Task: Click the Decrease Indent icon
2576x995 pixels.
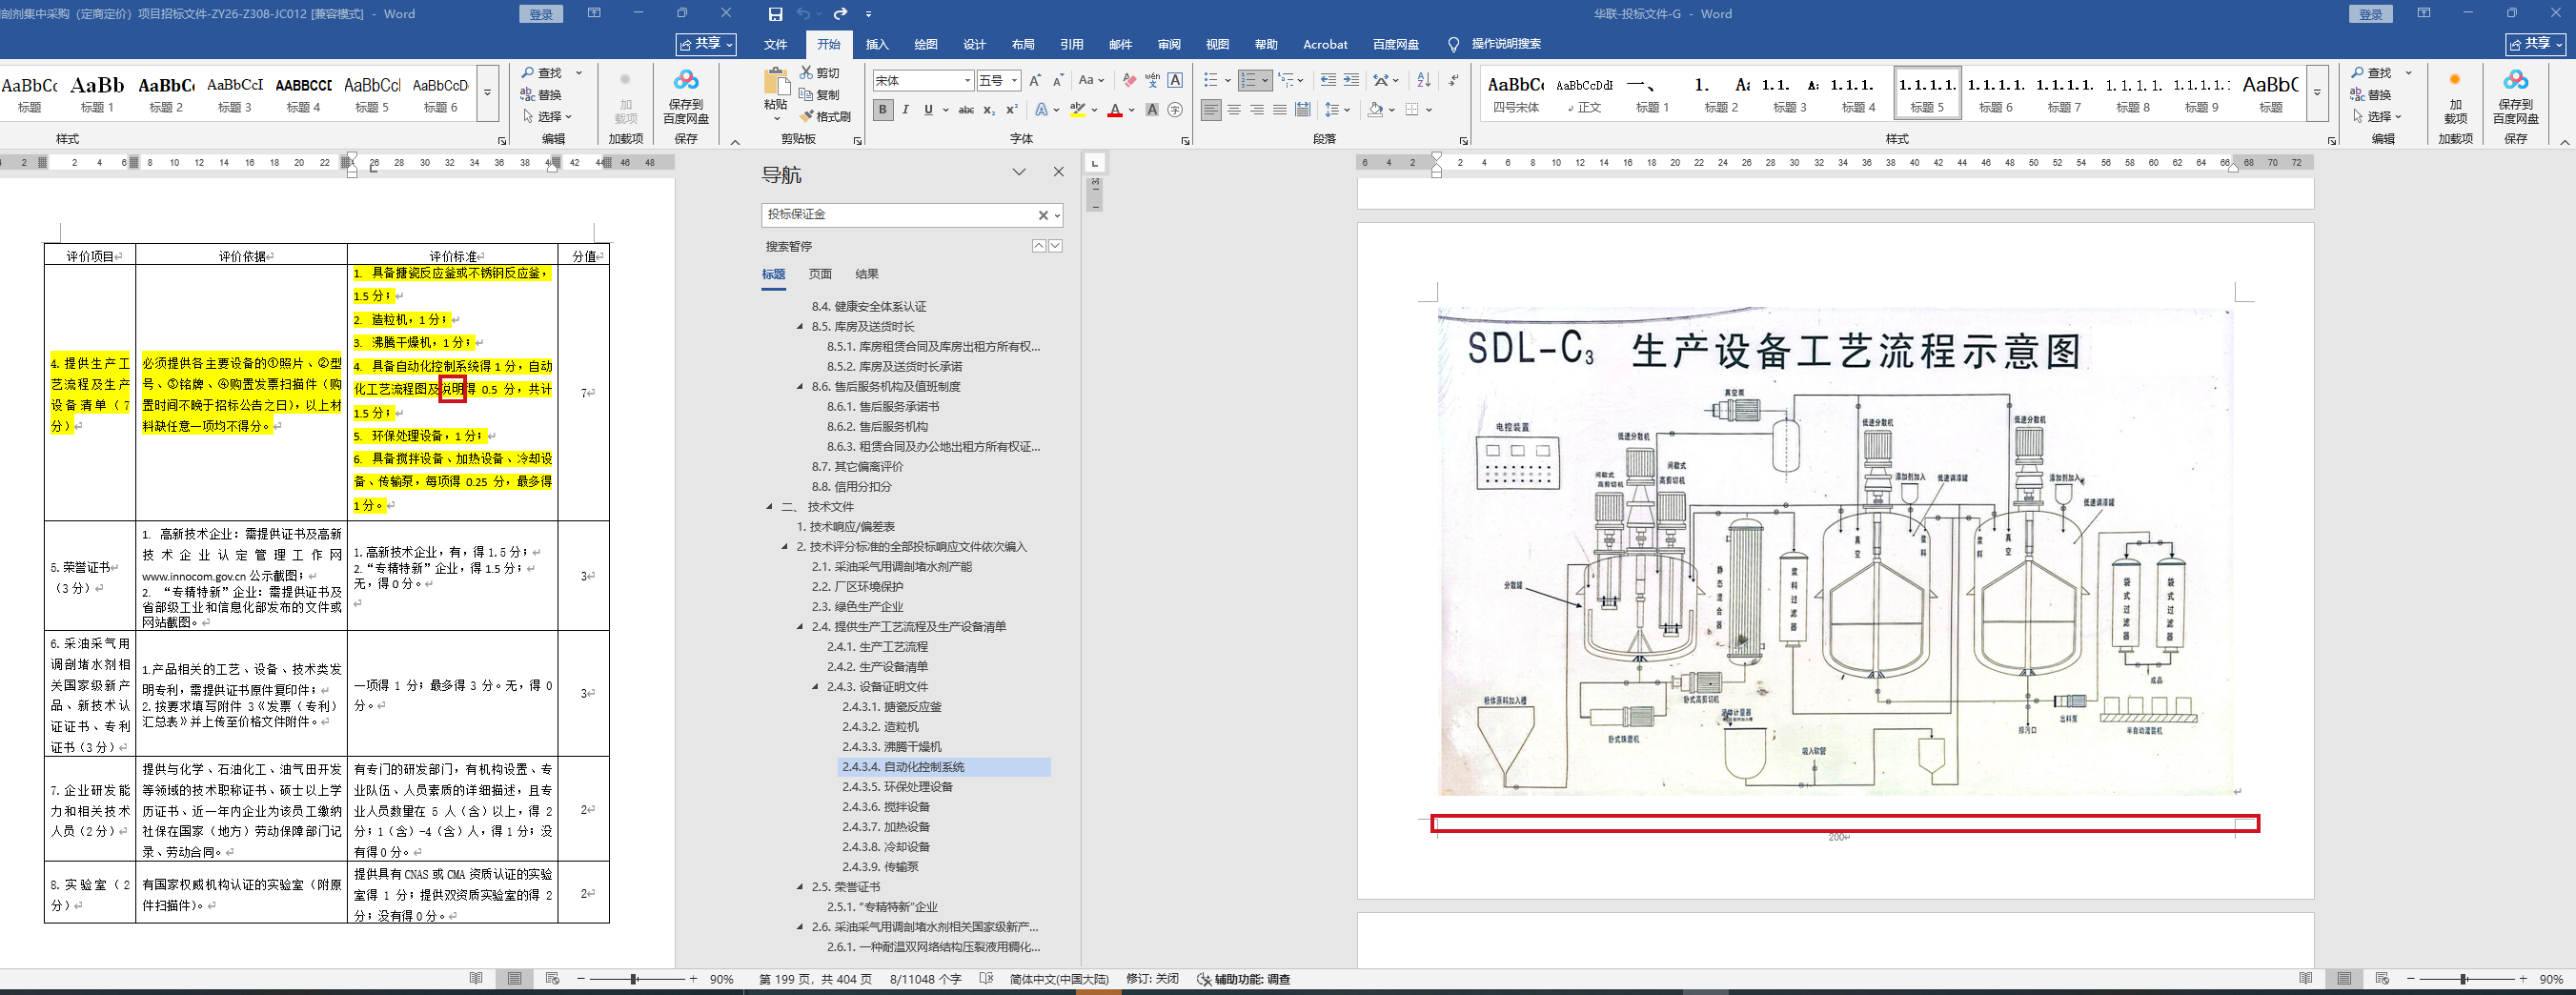Action: pos(1328,80)
